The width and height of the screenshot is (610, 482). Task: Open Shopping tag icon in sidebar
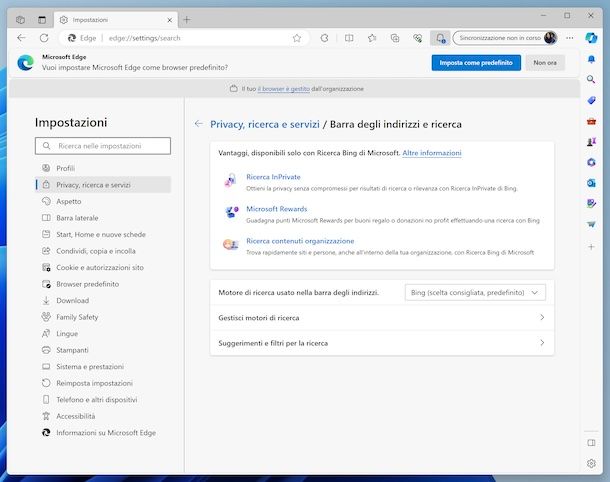click(x=591, y=100)
